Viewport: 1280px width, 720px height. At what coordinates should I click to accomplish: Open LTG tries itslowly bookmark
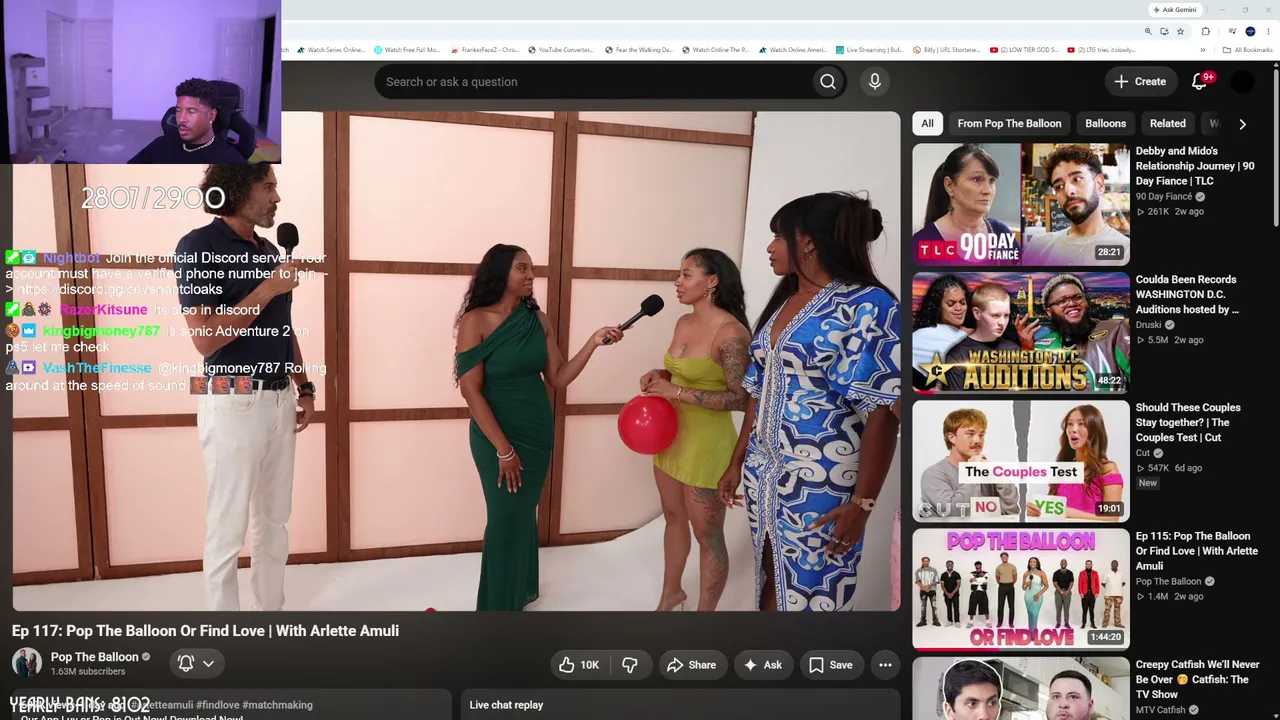pyautogui.click(x=1102, y=50)
